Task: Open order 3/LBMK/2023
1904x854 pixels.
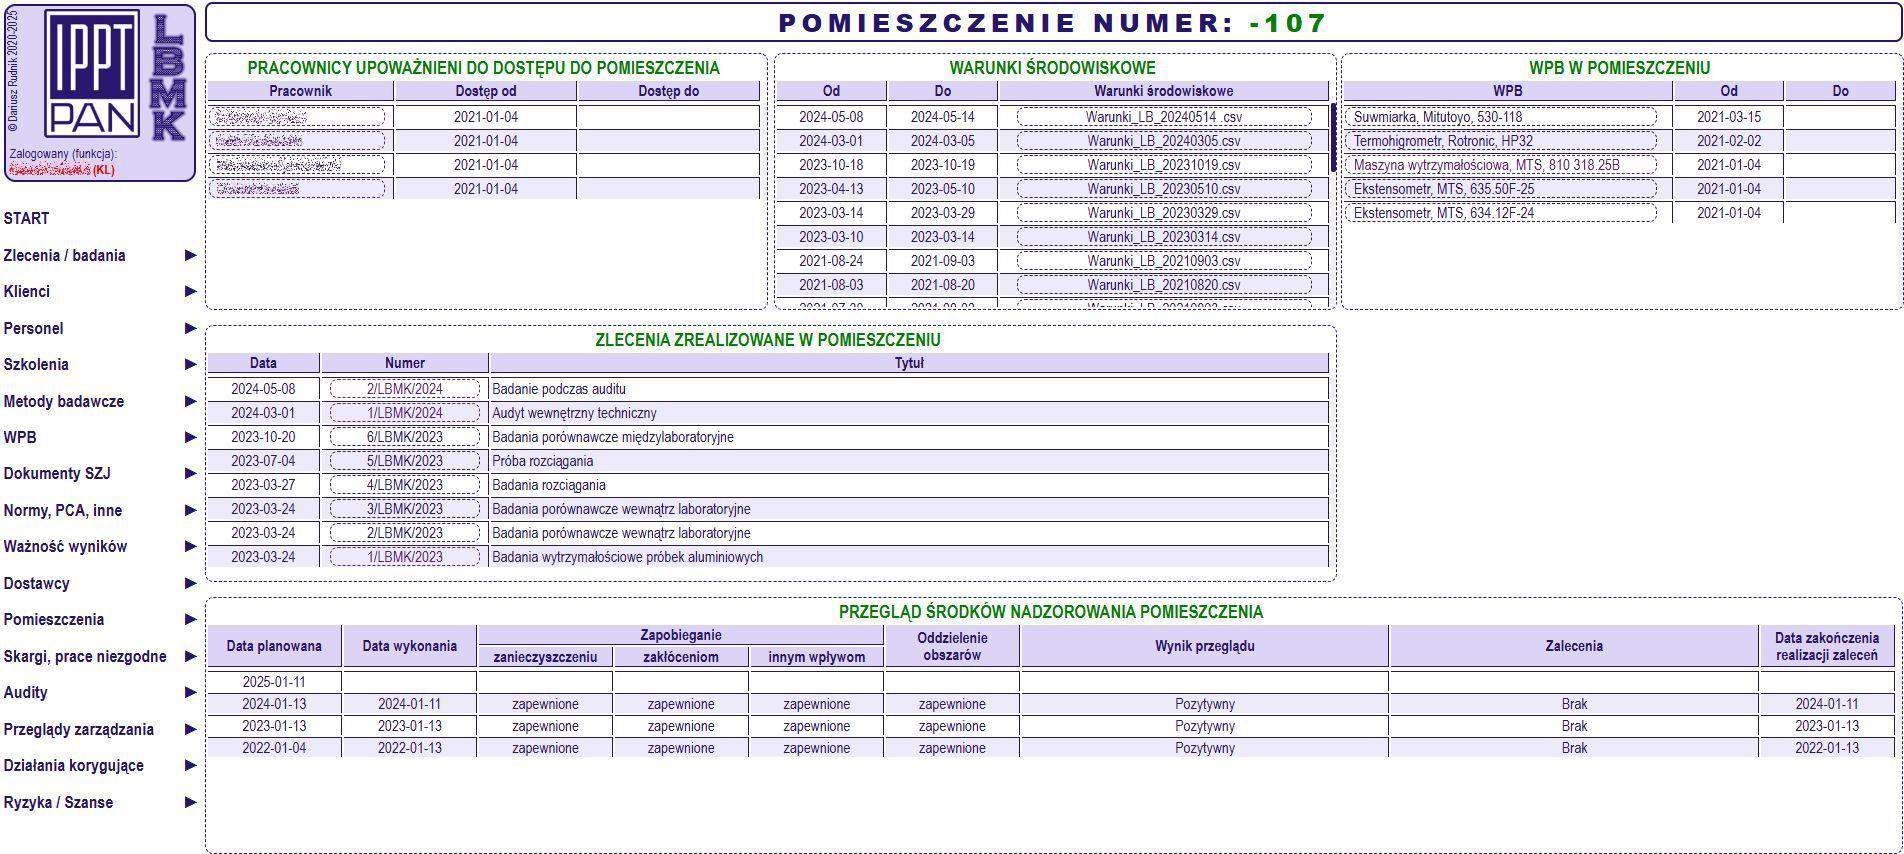Action: [405, 509]
